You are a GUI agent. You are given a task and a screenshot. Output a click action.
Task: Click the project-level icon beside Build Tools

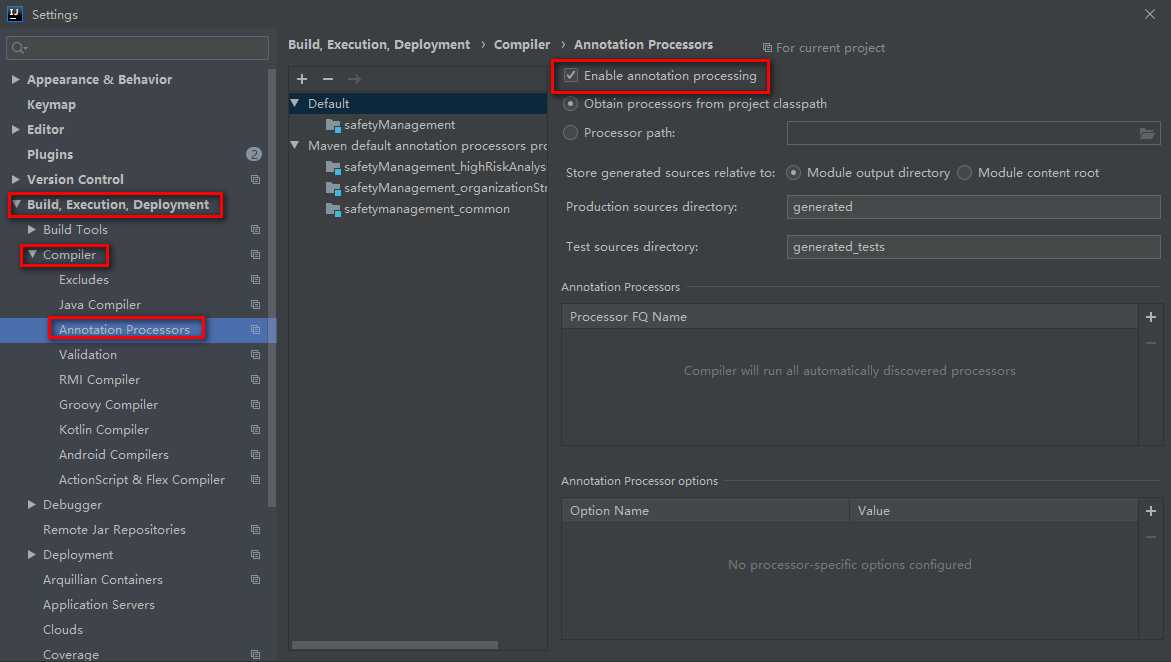[x=255, y=229]
